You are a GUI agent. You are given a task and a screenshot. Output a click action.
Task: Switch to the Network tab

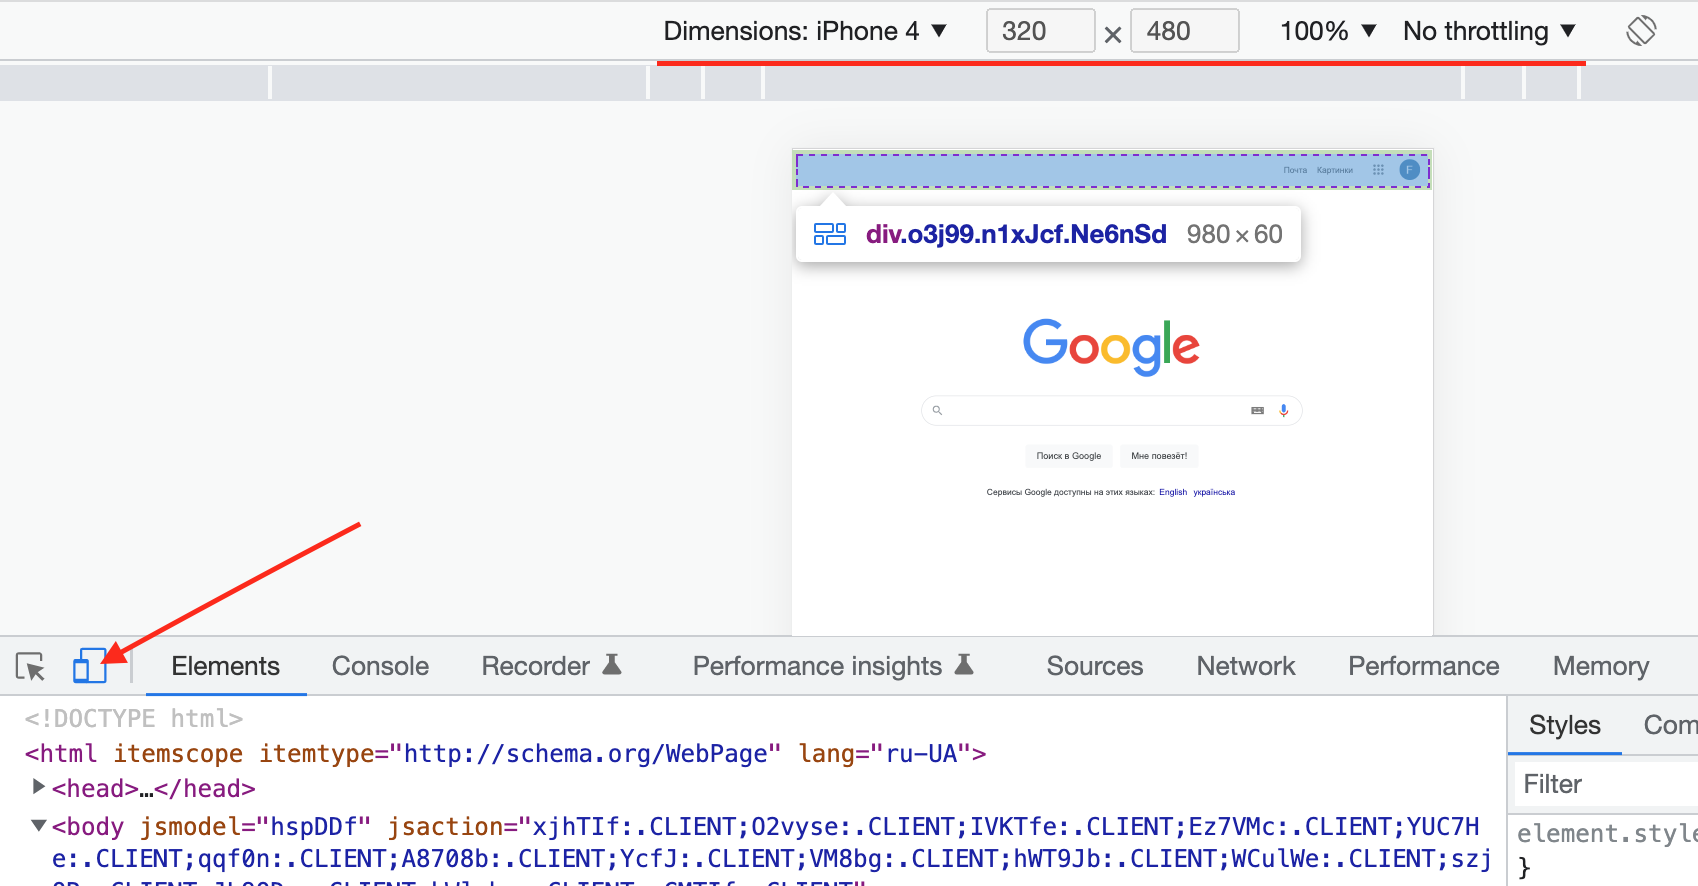tap(1246, 666)
